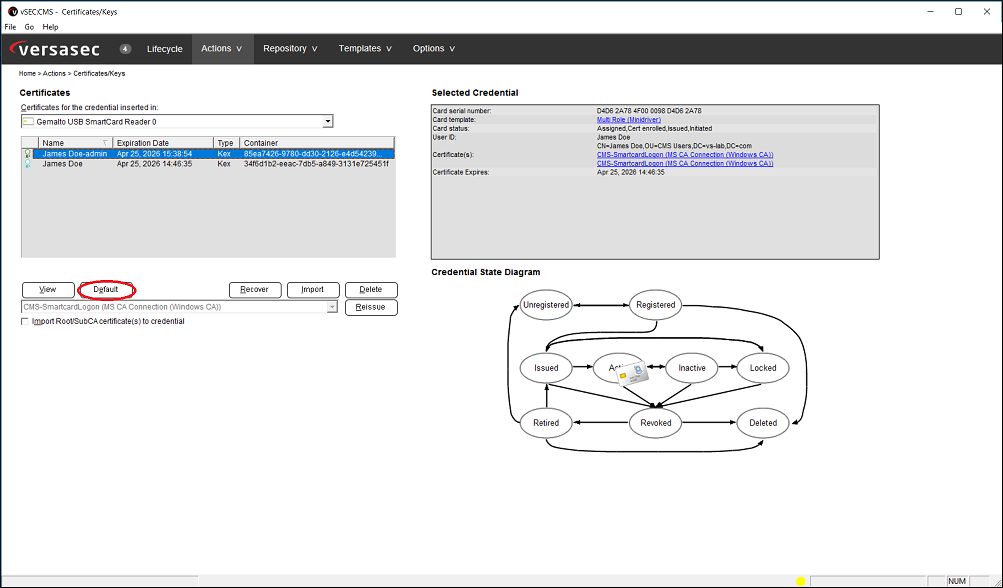Click the Issued state node
The height and width of the screenshot is (588, 1003).
pos(546,368)
